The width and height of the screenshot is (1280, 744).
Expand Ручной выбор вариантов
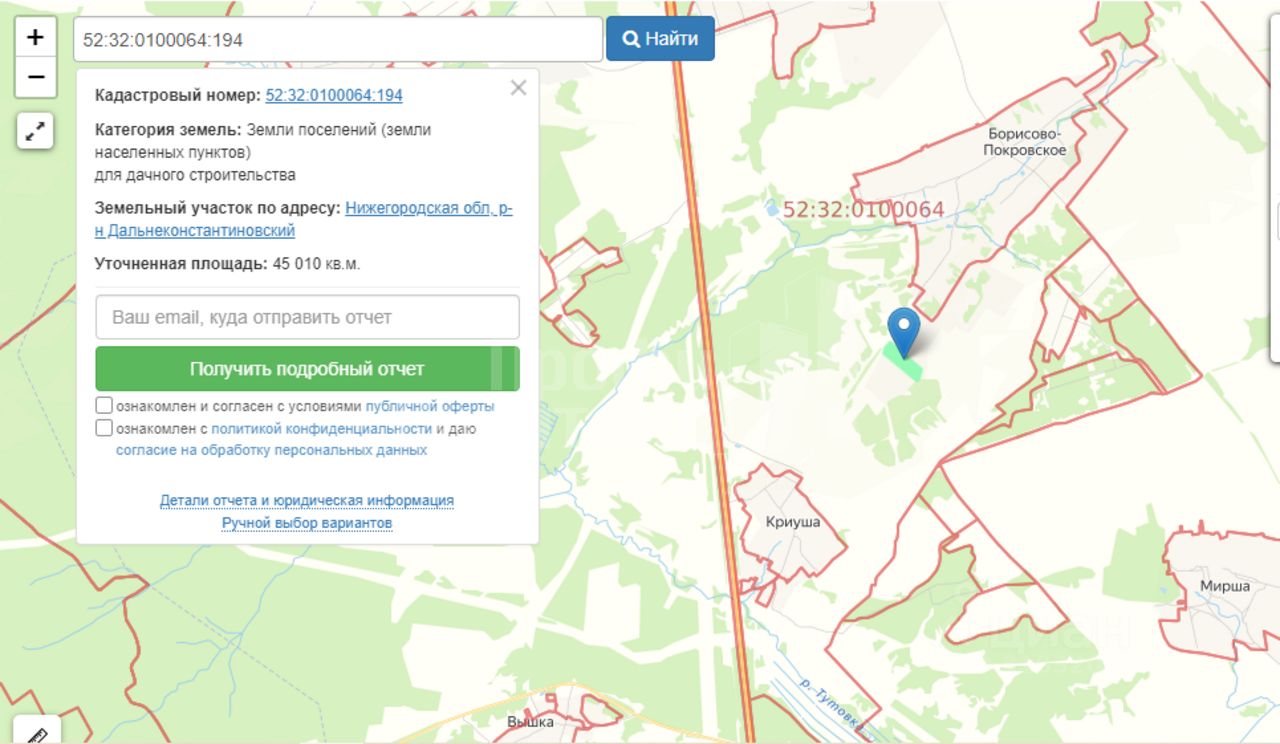[x=307, y=523]
